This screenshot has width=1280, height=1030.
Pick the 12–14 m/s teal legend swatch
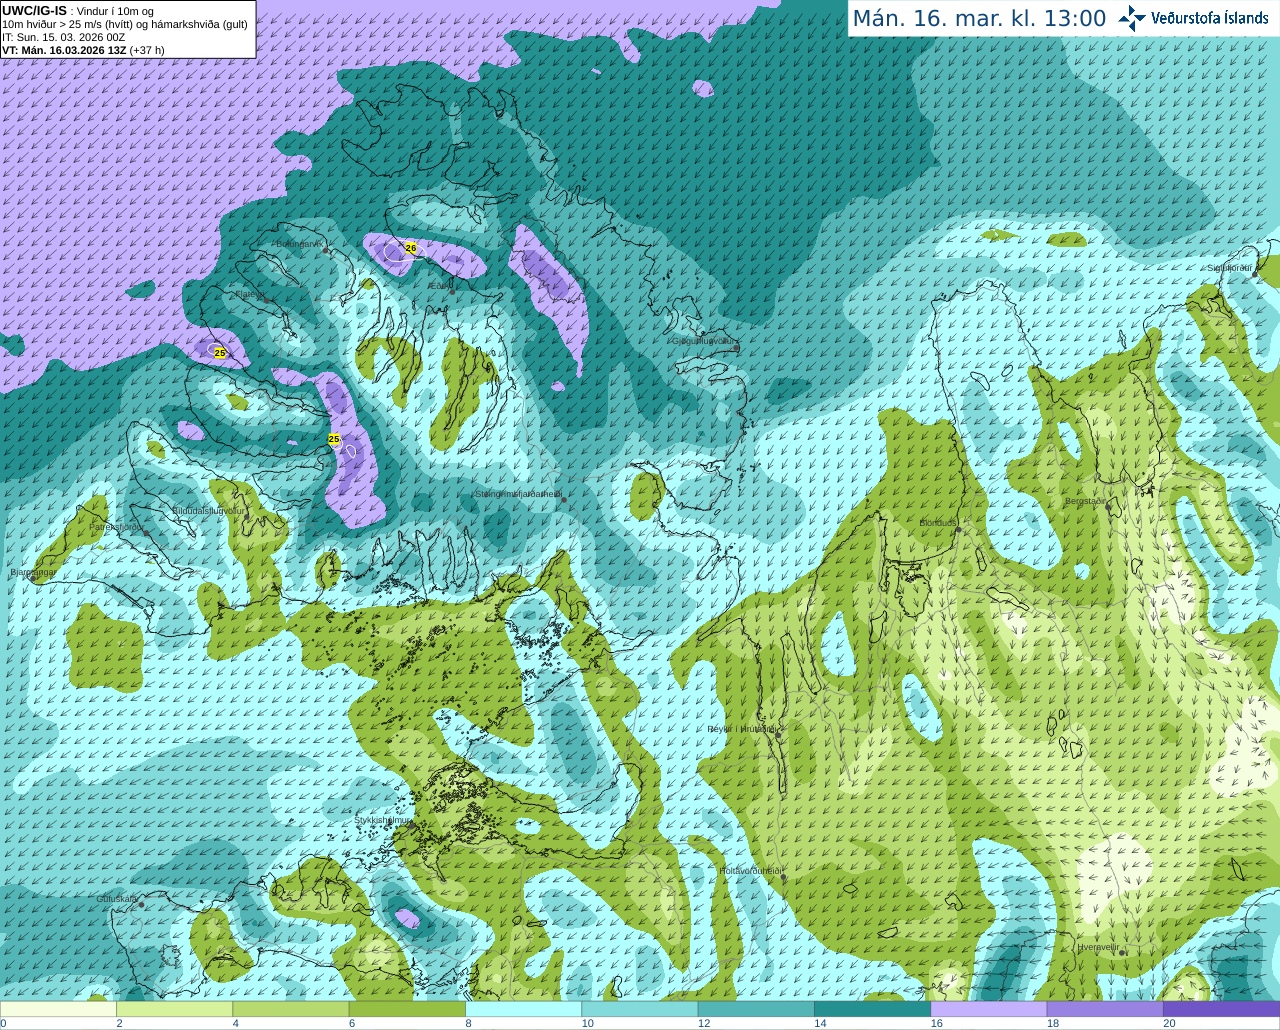[x=756, y=1009]
